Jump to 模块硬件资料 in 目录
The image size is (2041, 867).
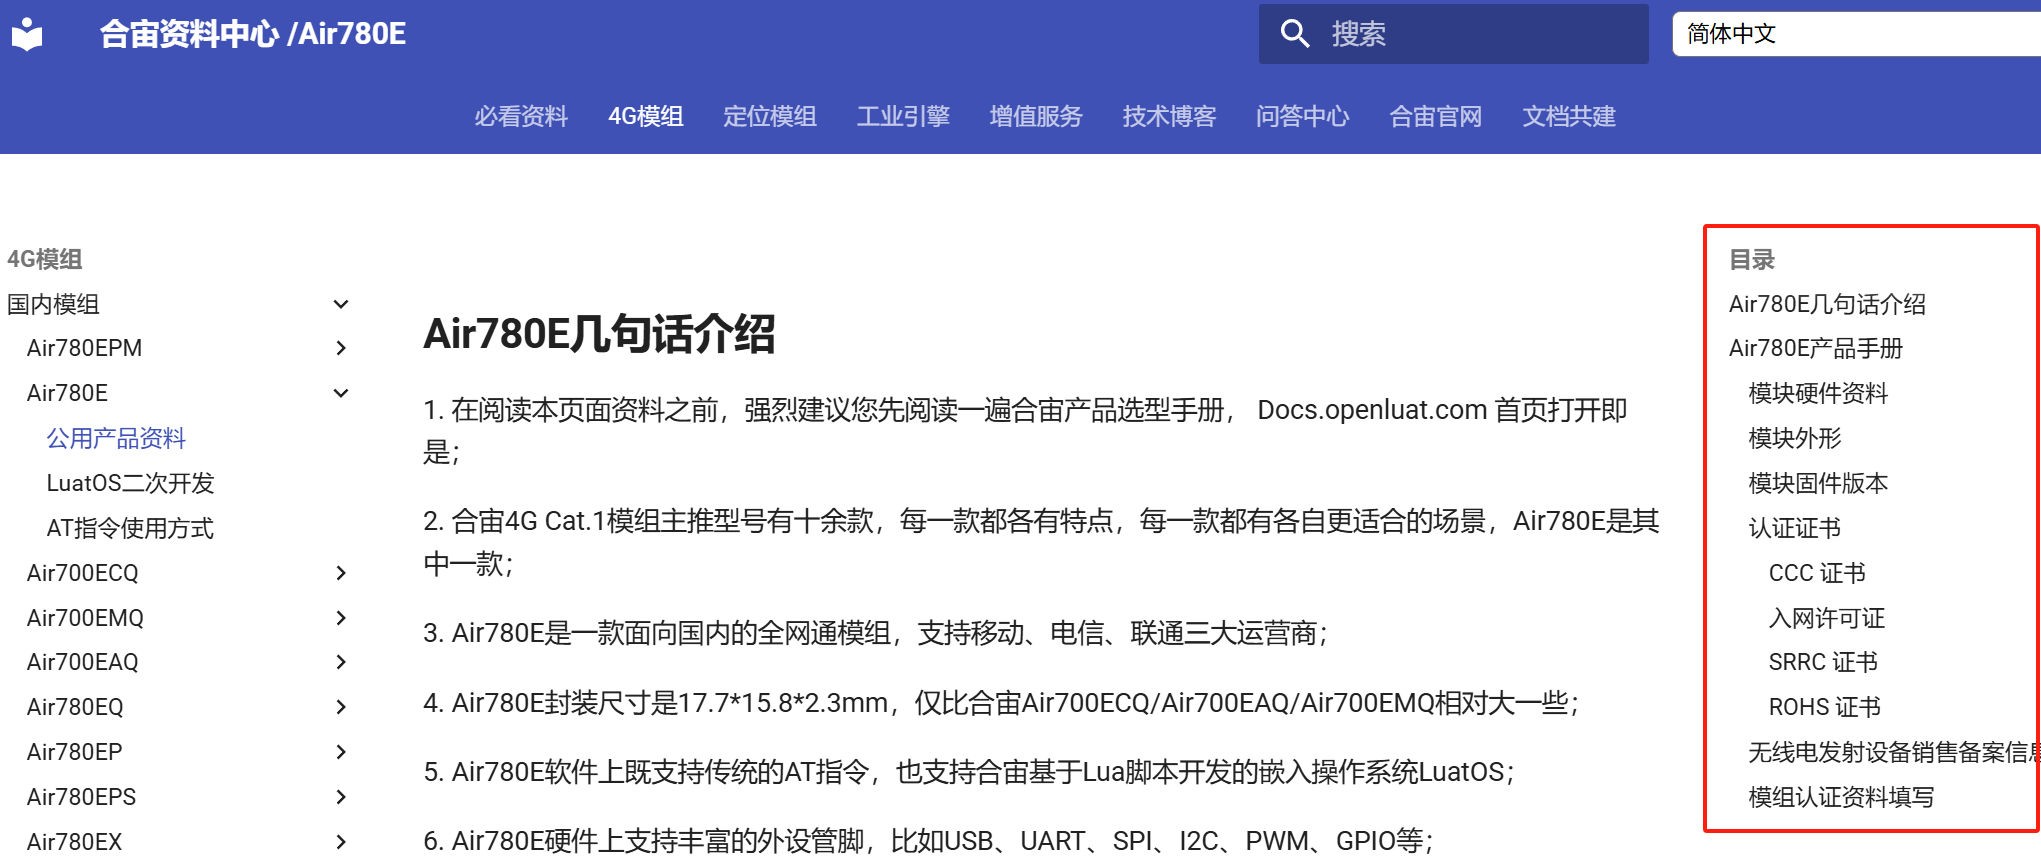(x=1818, y=393)
